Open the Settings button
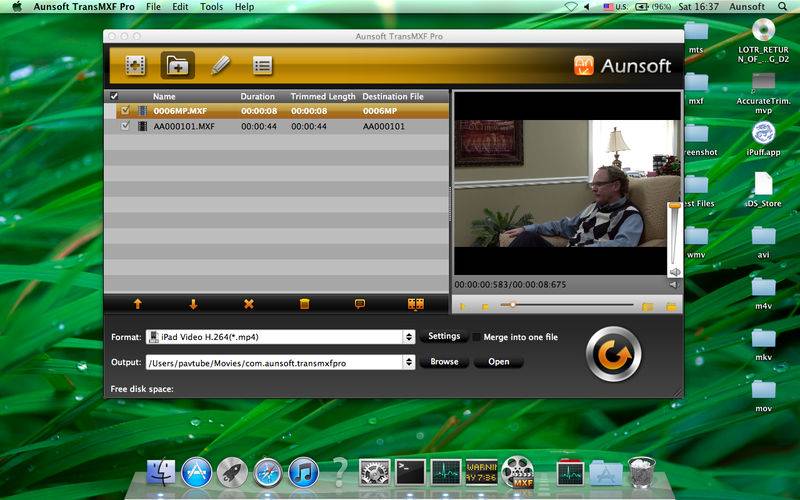This screenshot has width=800, height=500. [444, 336]
